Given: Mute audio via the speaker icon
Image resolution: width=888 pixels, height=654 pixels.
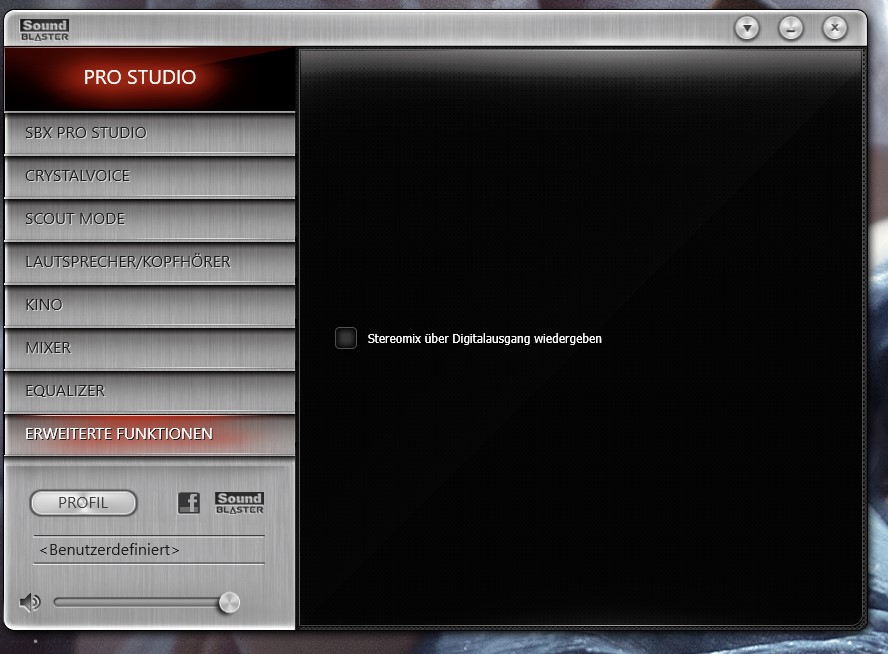Looking at the screenshot, I should (x=29, y=602).
